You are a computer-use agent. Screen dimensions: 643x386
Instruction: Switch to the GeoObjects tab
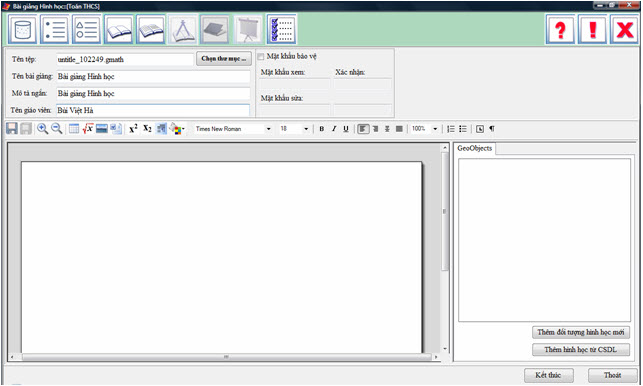[x=474, y=148]
